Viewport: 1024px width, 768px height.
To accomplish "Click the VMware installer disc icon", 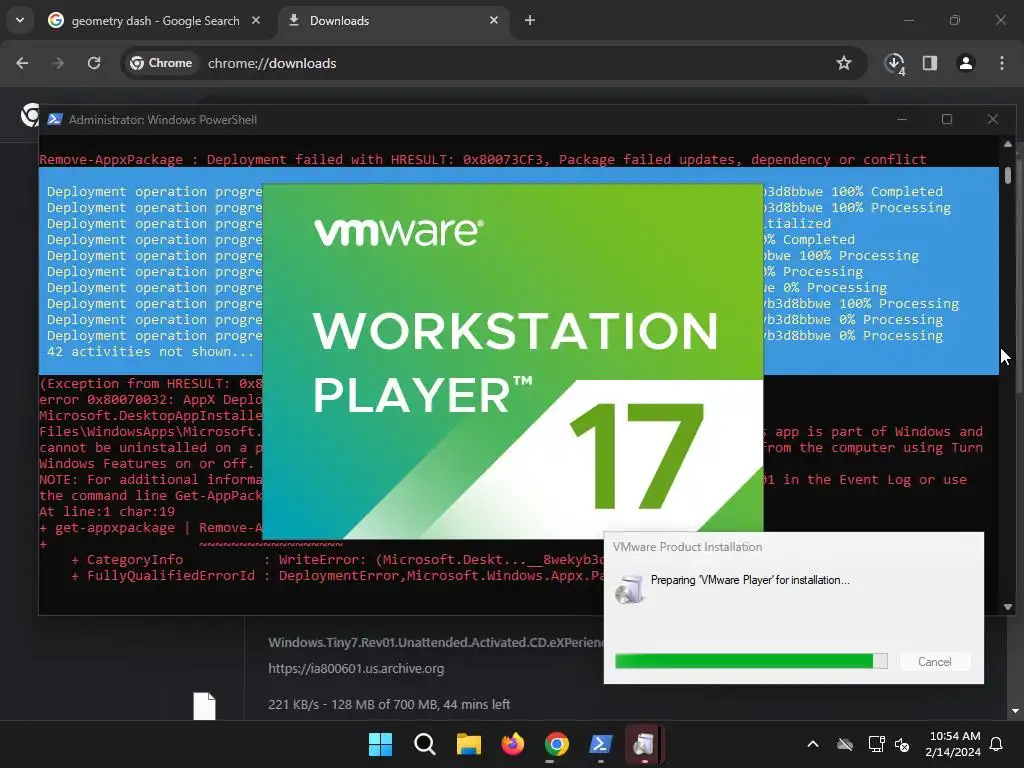I will 630,590.
